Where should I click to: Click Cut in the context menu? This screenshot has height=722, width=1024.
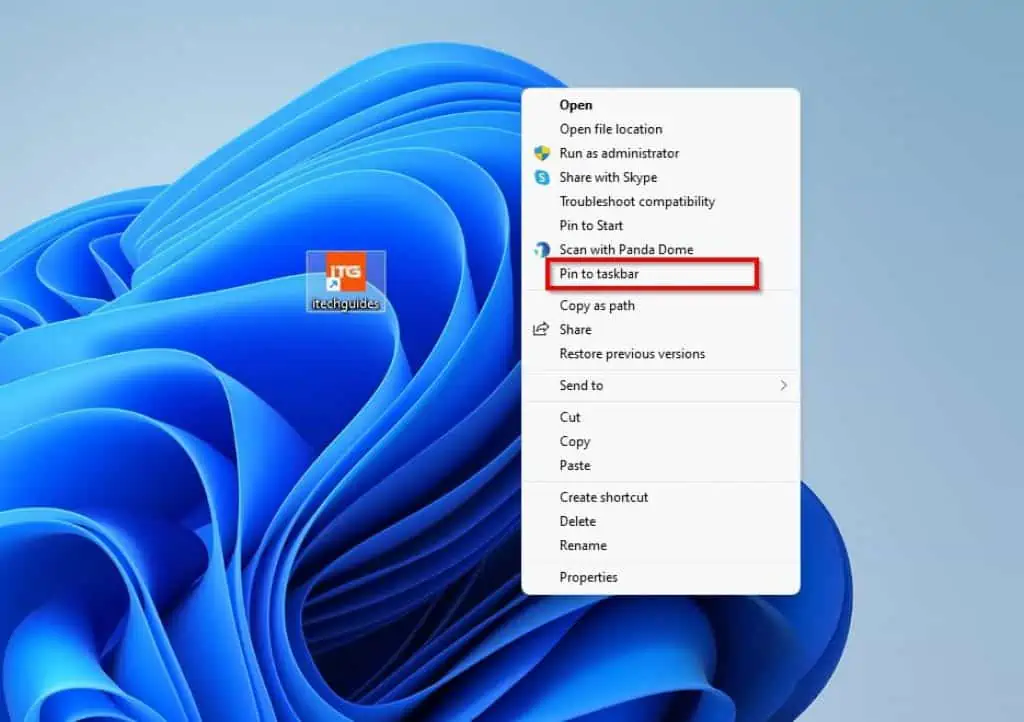570,417
